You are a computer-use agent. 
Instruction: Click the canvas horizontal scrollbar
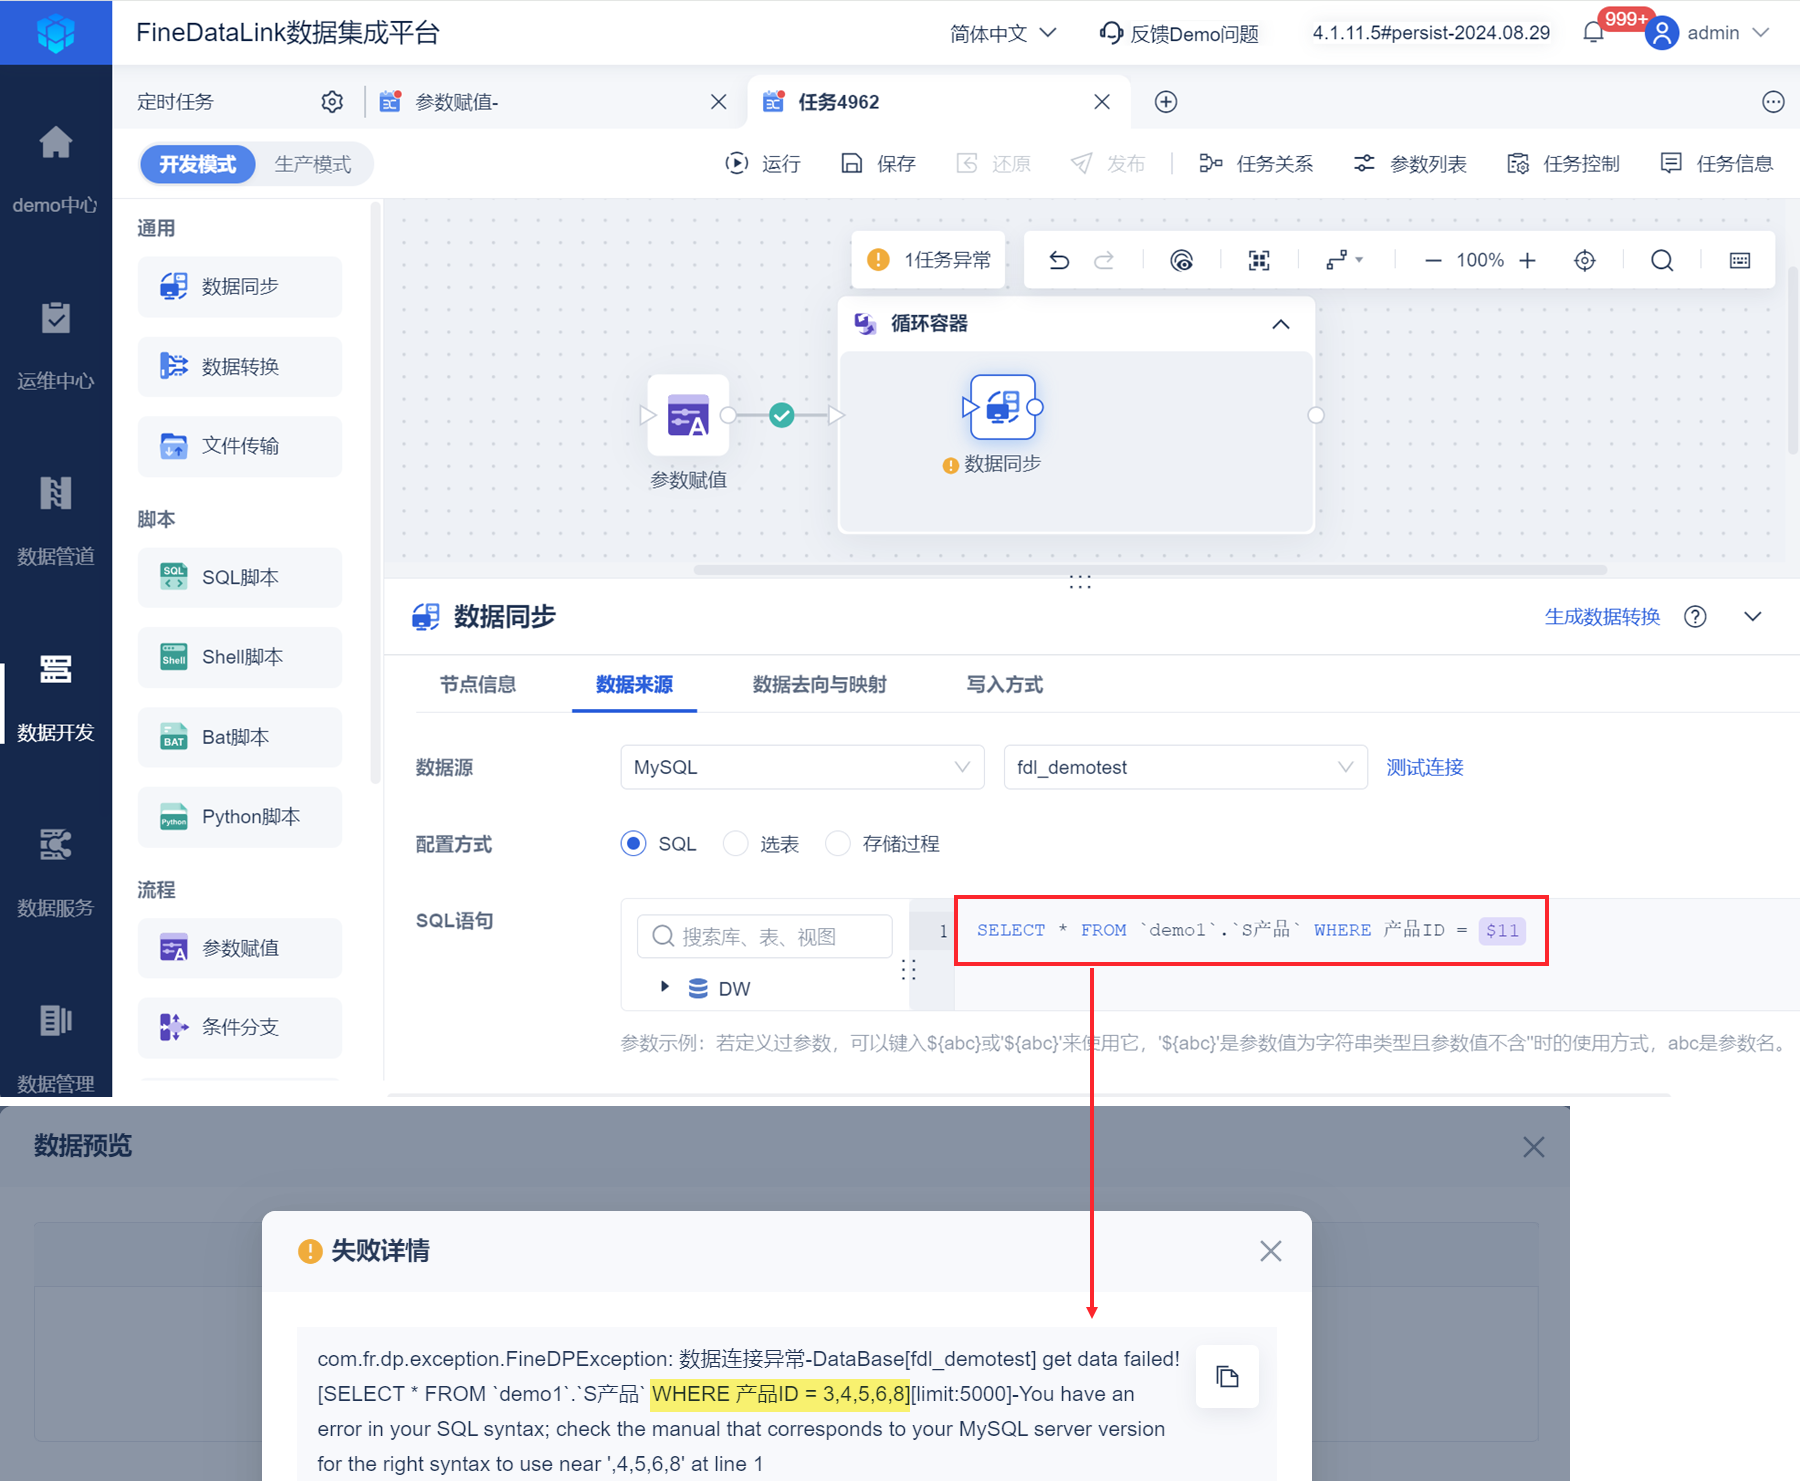1150,570
